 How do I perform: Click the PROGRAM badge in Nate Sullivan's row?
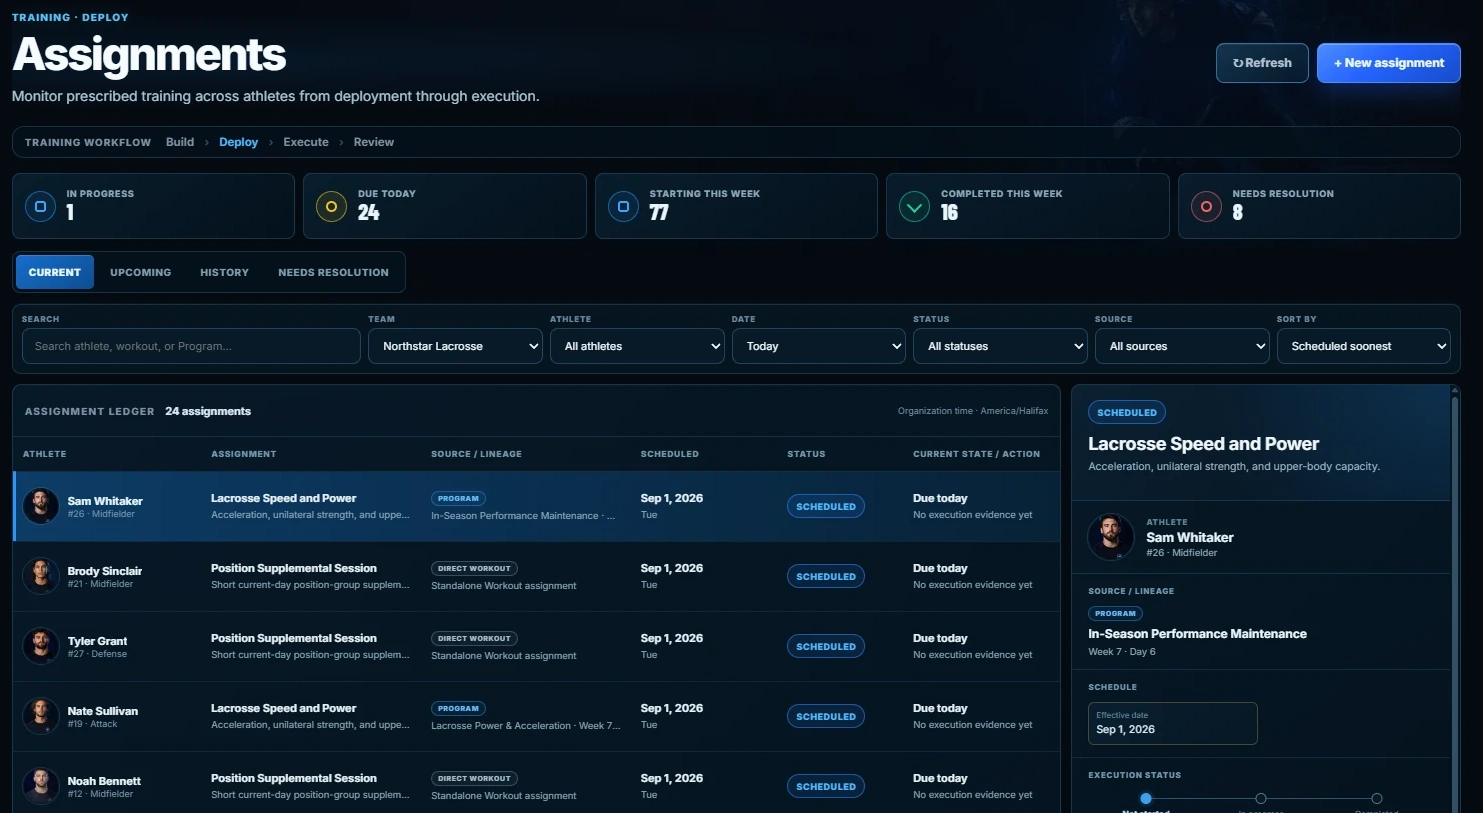point(458,708)
